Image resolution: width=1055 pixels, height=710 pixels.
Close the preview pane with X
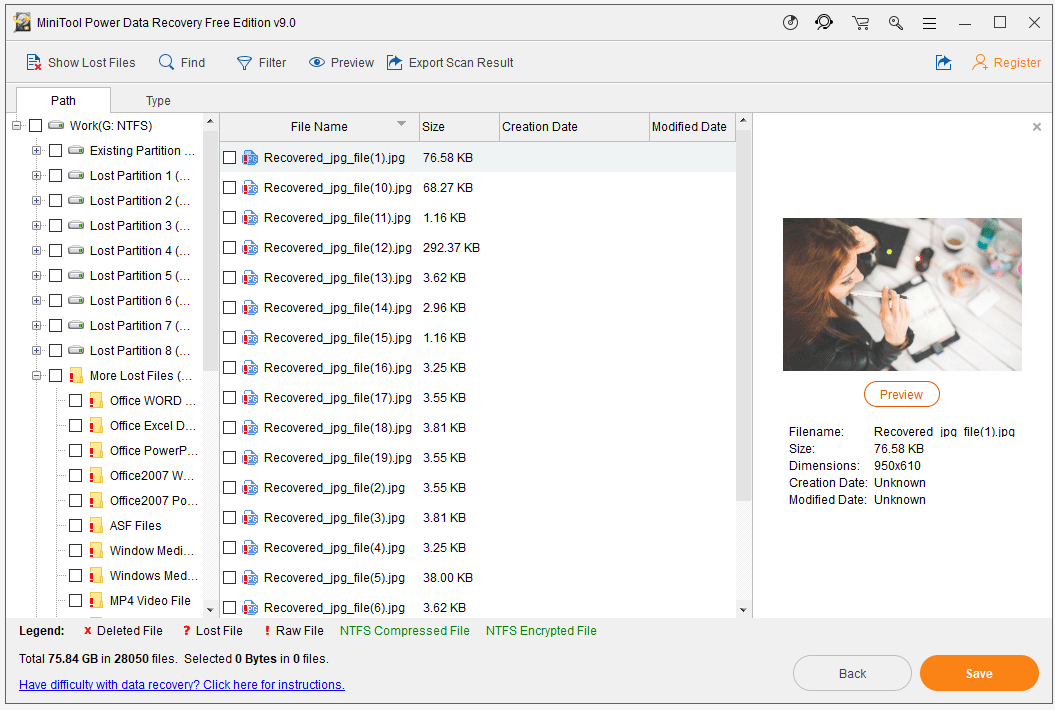[1037, 127]
